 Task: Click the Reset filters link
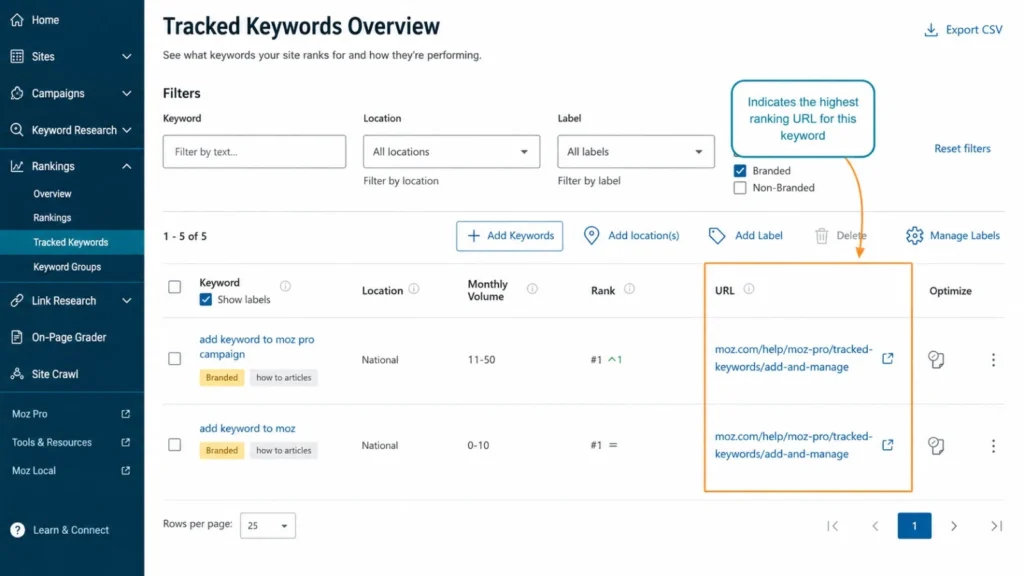pyautogui.click(x=962, y=148)
